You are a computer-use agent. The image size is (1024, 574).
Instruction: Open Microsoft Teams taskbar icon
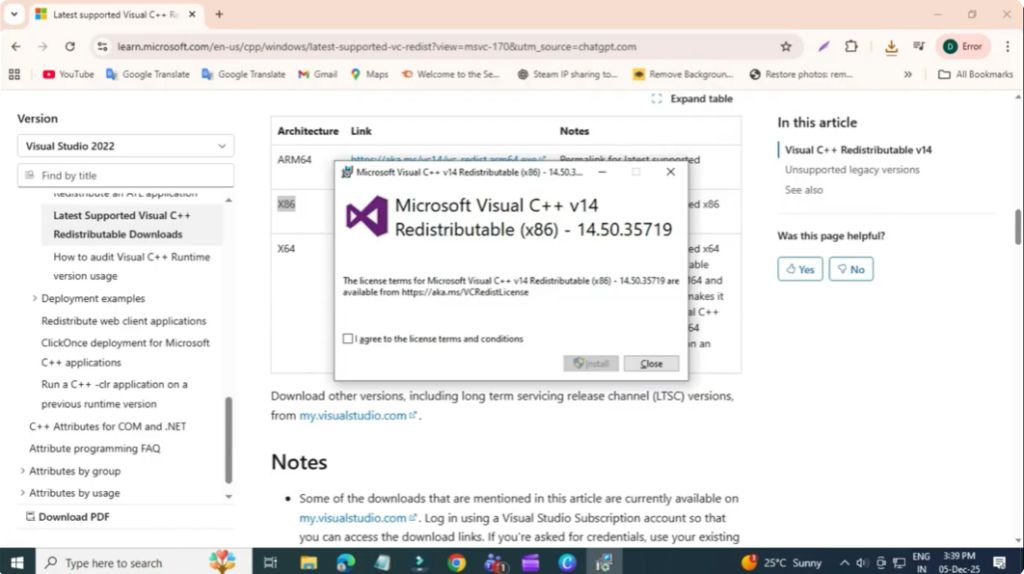pos(494,563)
